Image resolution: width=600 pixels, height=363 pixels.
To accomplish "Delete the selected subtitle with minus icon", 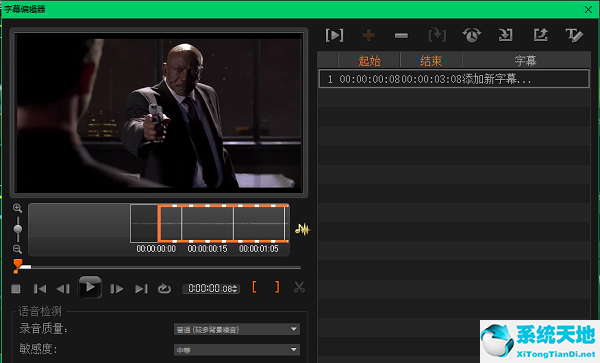I will (401, 36).
